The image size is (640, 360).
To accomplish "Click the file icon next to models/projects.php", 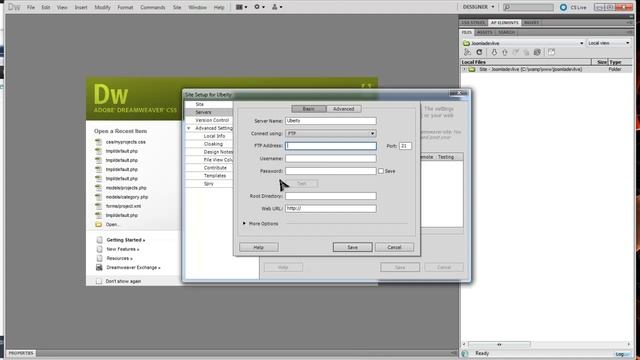I will 98,188.
